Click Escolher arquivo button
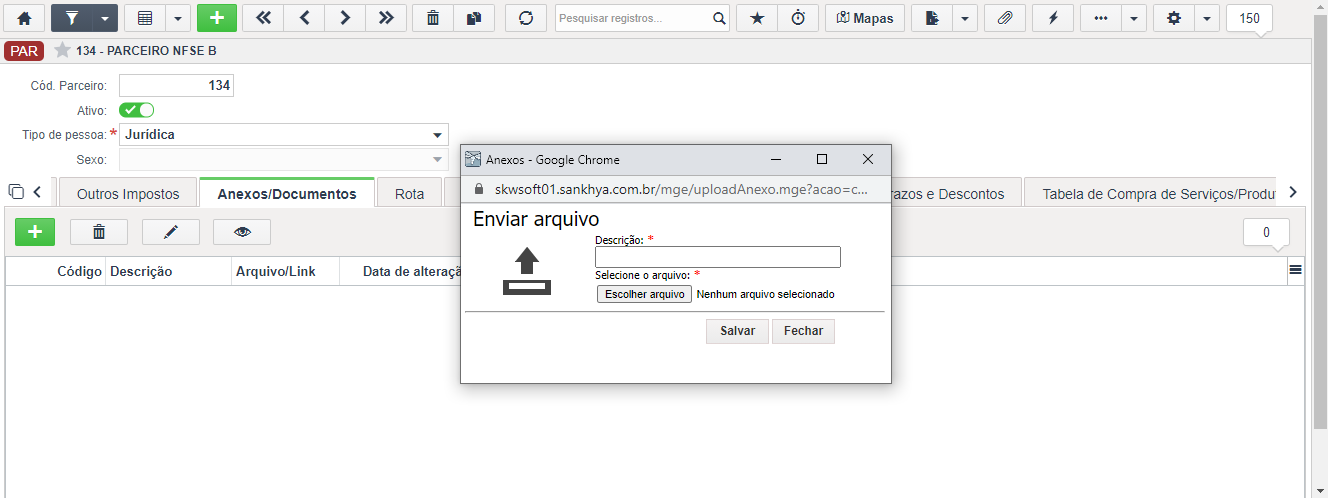The width and height of the screenshot is (1328, 498). pyautogui.click(x=644, y=294)
